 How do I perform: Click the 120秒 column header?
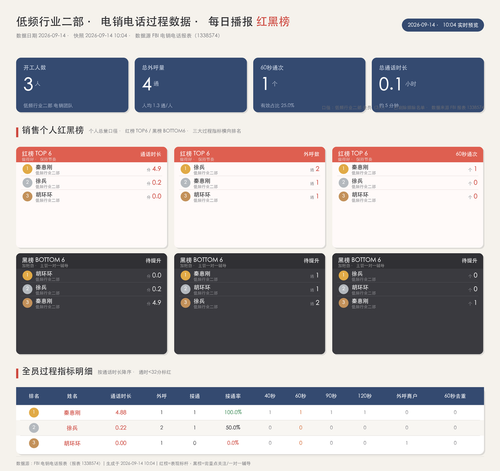[x=364, y=396]
